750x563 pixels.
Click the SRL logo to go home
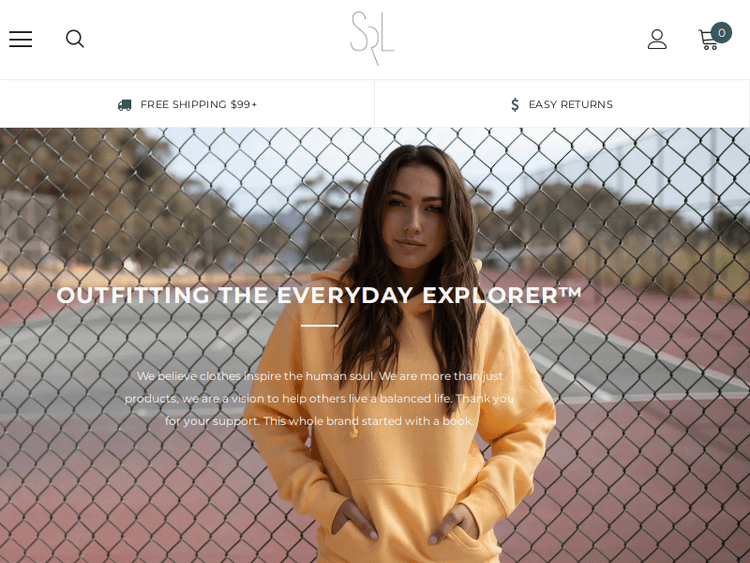[x=372, y=38]
